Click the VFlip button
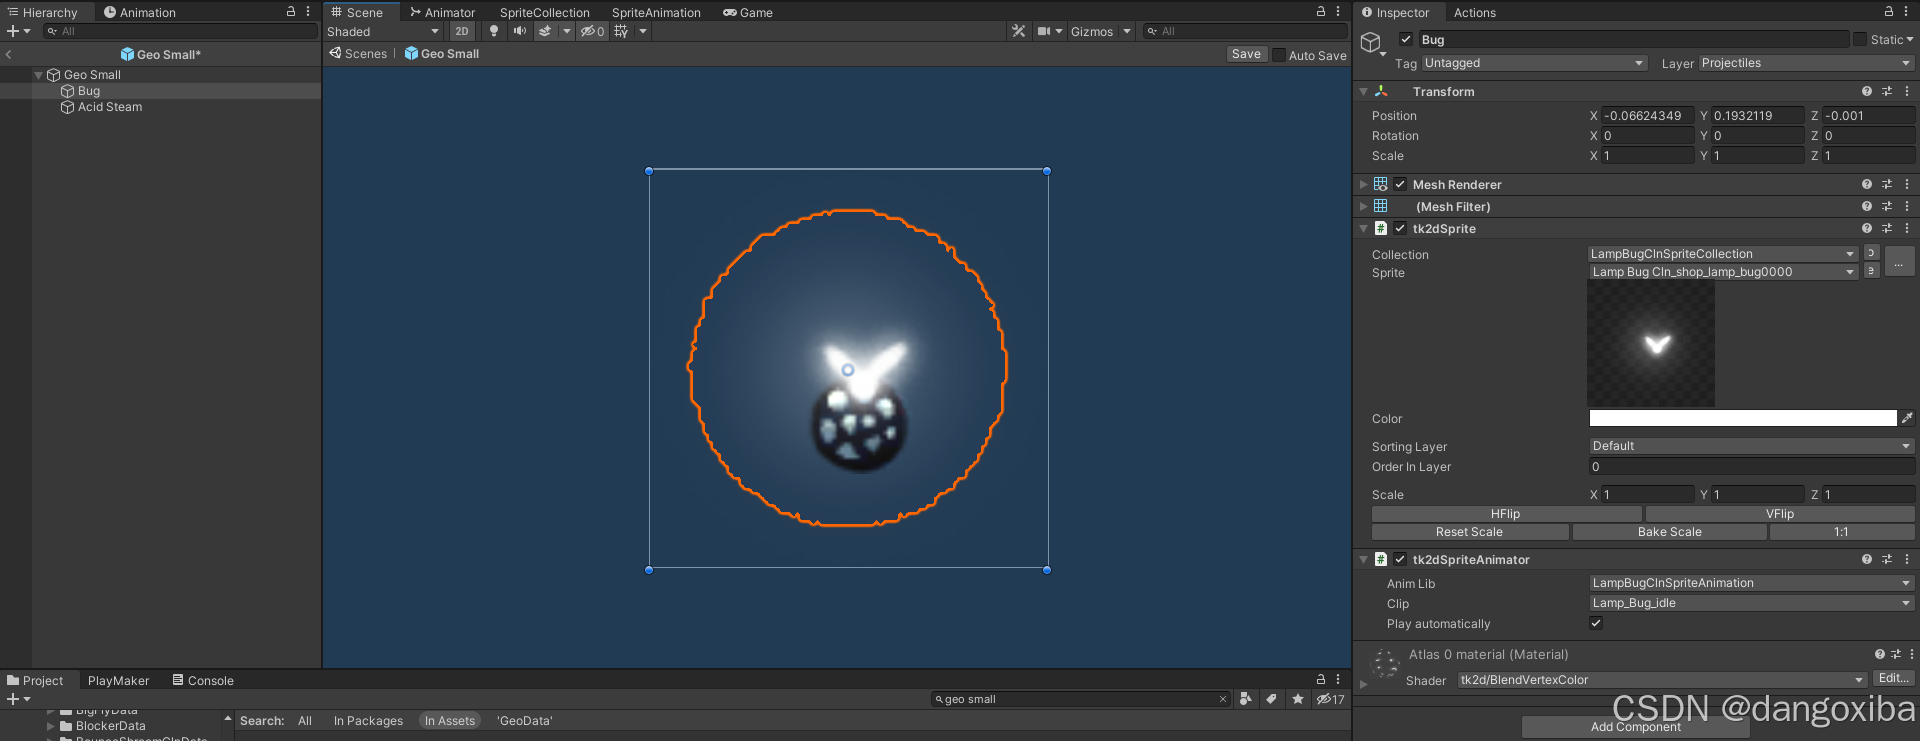 point(1780,514)
